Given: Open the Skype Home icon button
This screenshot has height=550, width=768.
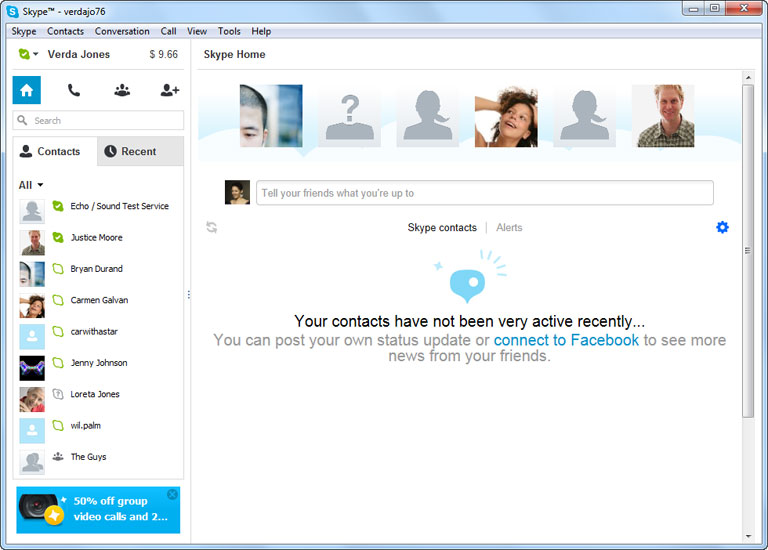Looking at the screenshot, I should [26, 90].
